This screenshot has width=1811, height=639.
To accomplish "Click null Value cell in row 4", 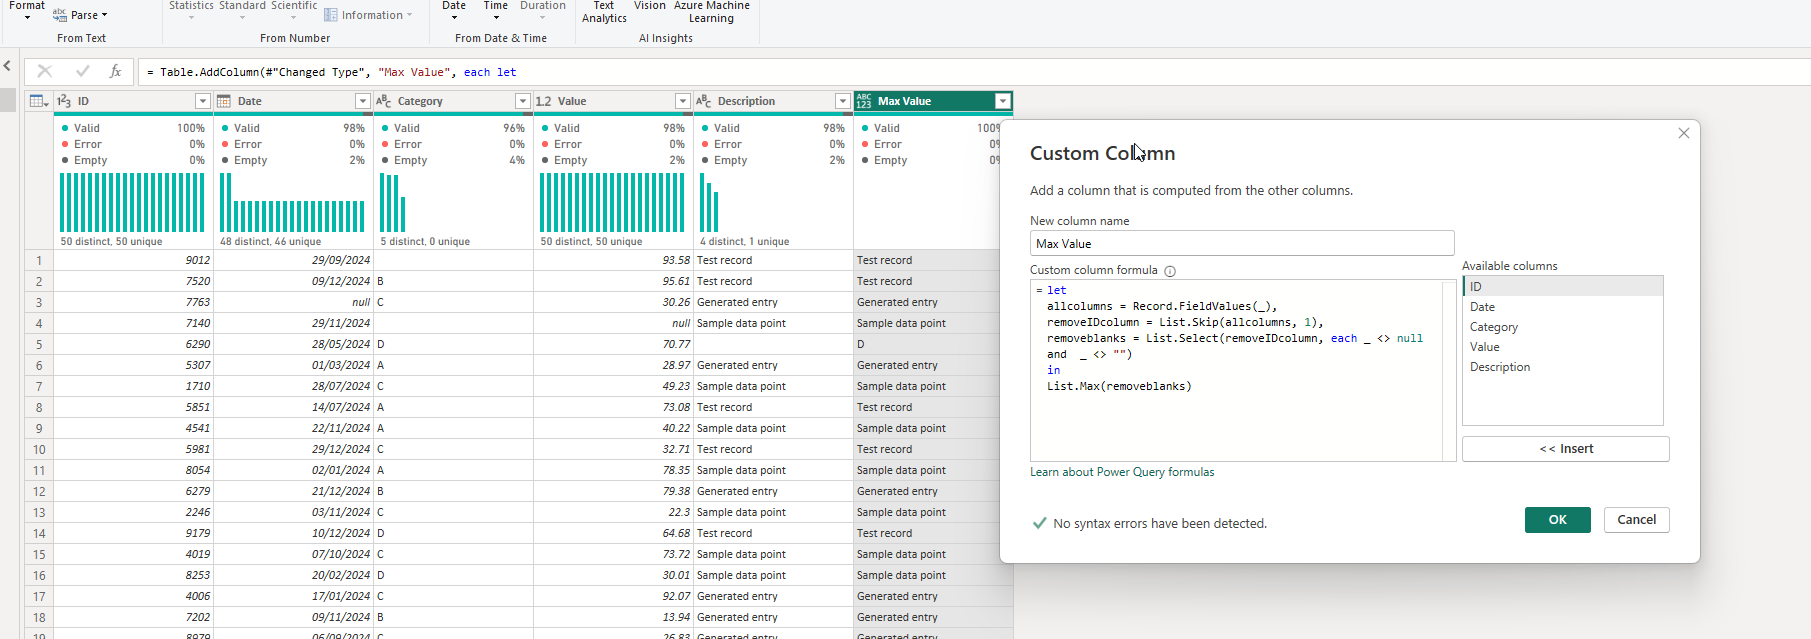I will tap(613, 323).
